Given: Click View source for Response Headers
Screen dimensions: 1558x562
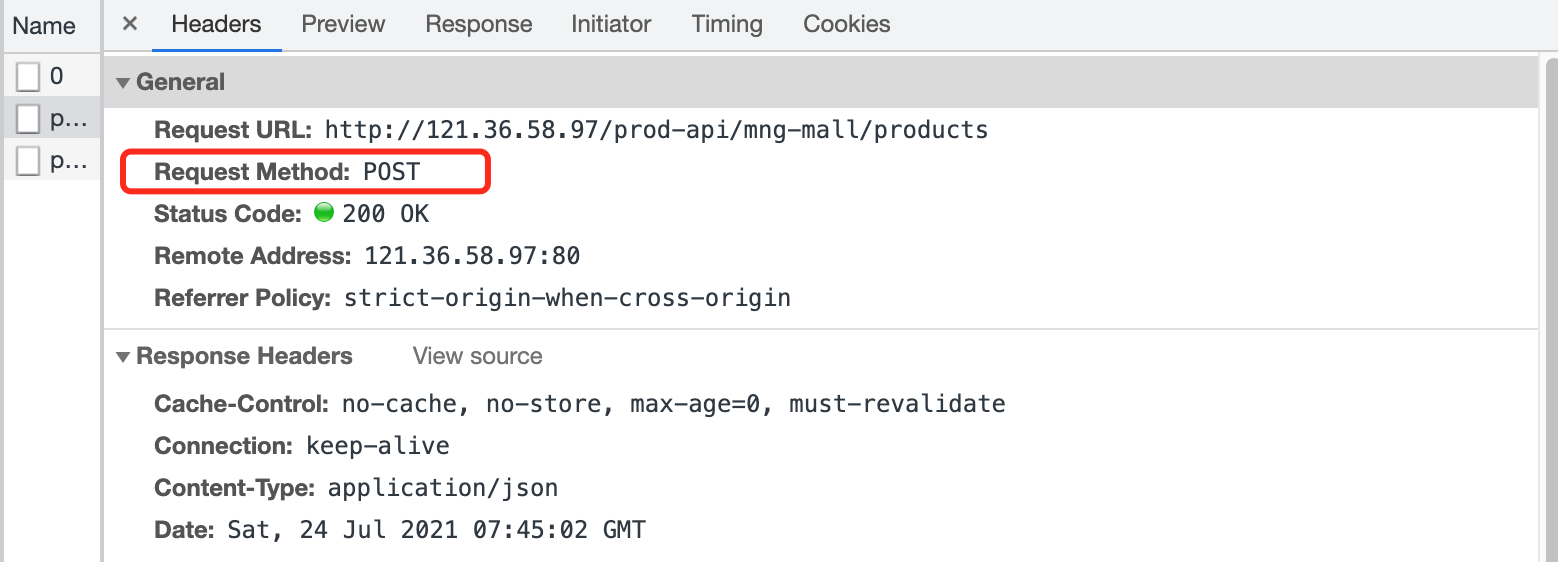Looking at the screenshot, I should (x=478, y=356).
